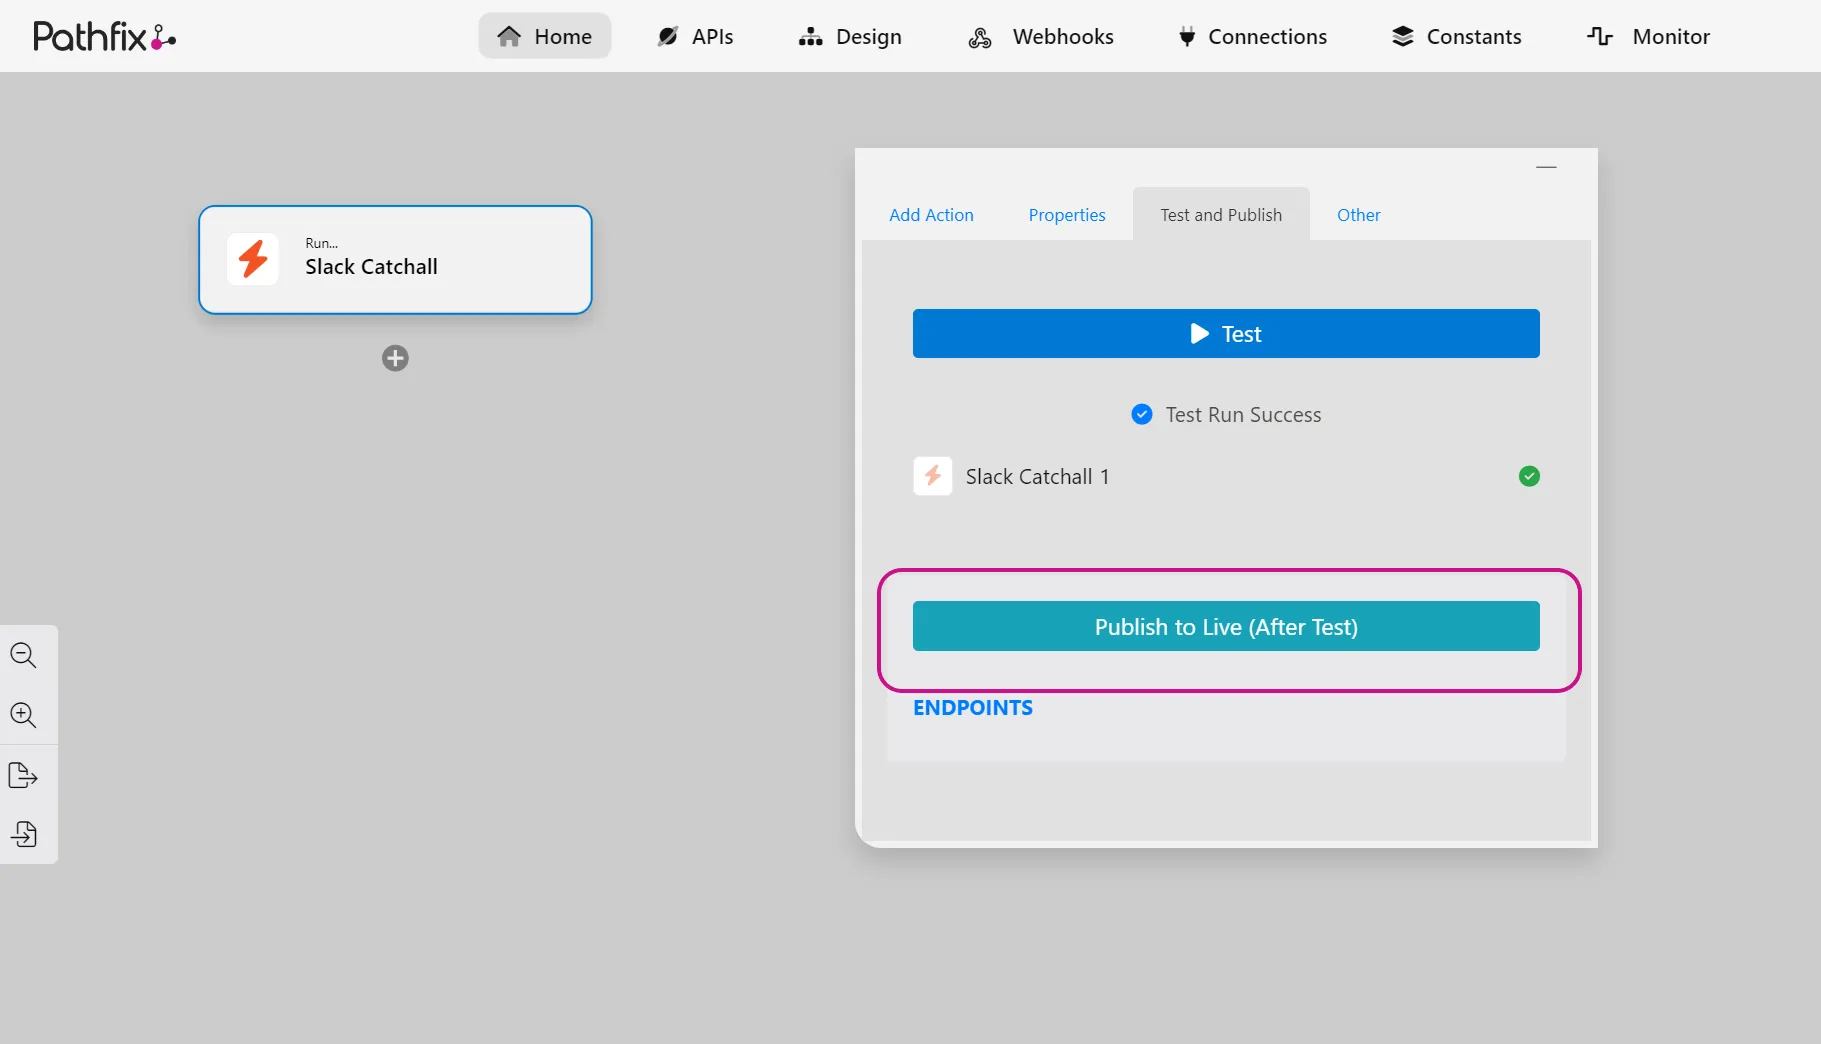Select the Slack Catchall node
The height and width of the screenshot is (1044, 1821).
pos(395,260)
